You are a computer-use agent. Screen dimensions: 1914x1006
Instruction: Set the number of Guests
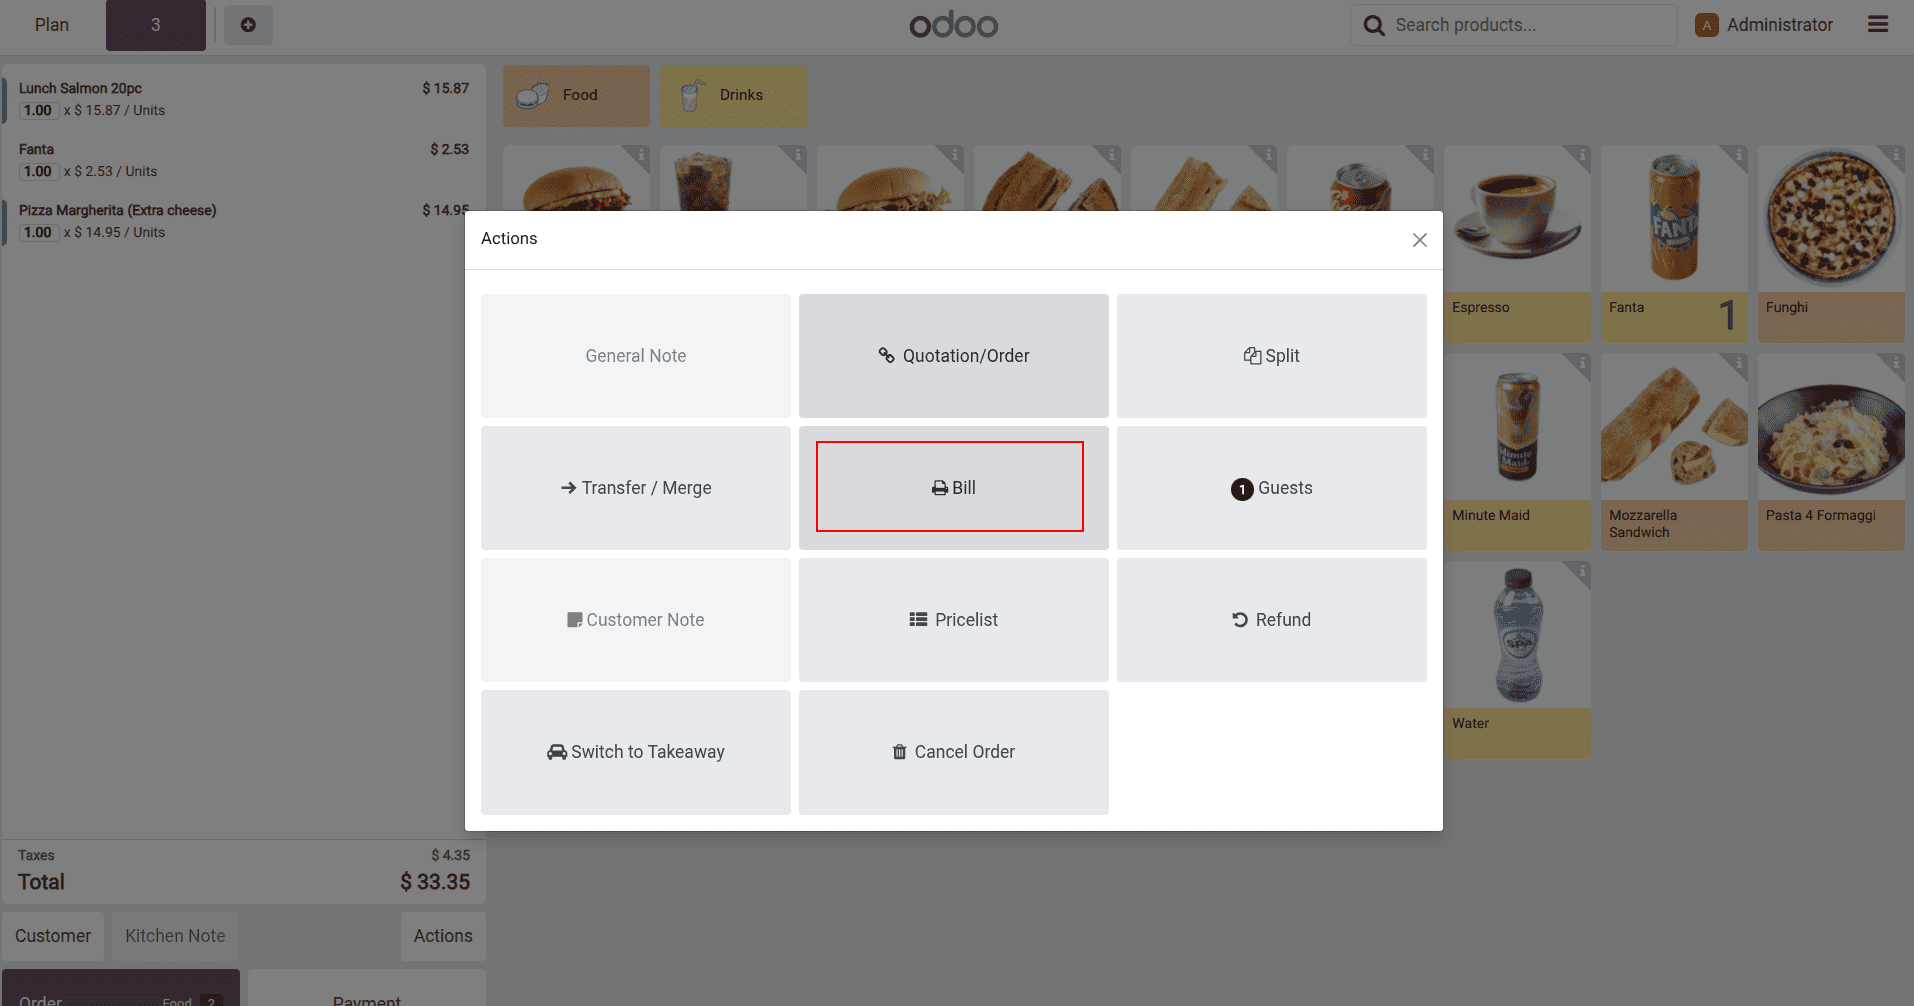[1271, 488]
